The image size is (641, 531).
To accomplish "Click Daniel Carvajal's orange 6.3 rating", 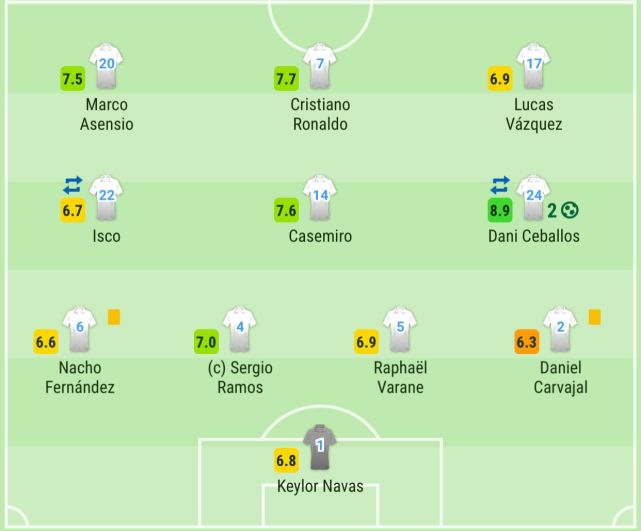I will coord(527,342).
